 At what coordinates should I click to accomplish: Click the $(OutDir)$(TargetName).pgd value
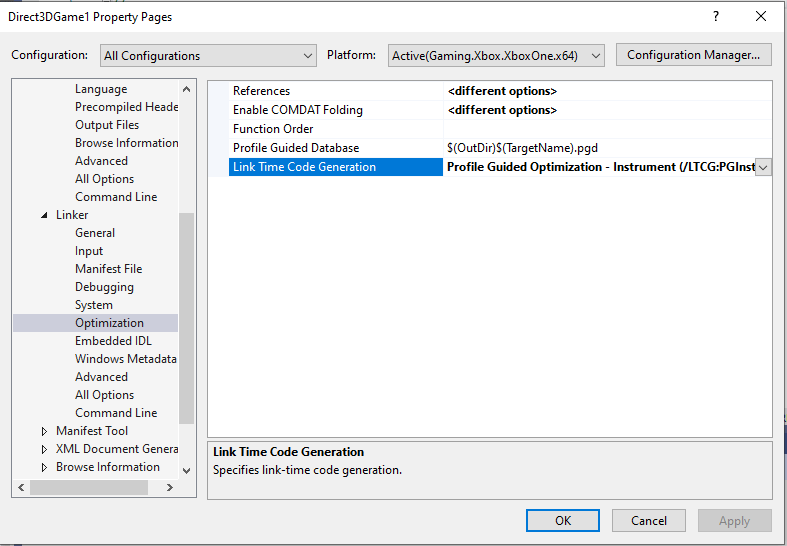[x=522, y=148]
